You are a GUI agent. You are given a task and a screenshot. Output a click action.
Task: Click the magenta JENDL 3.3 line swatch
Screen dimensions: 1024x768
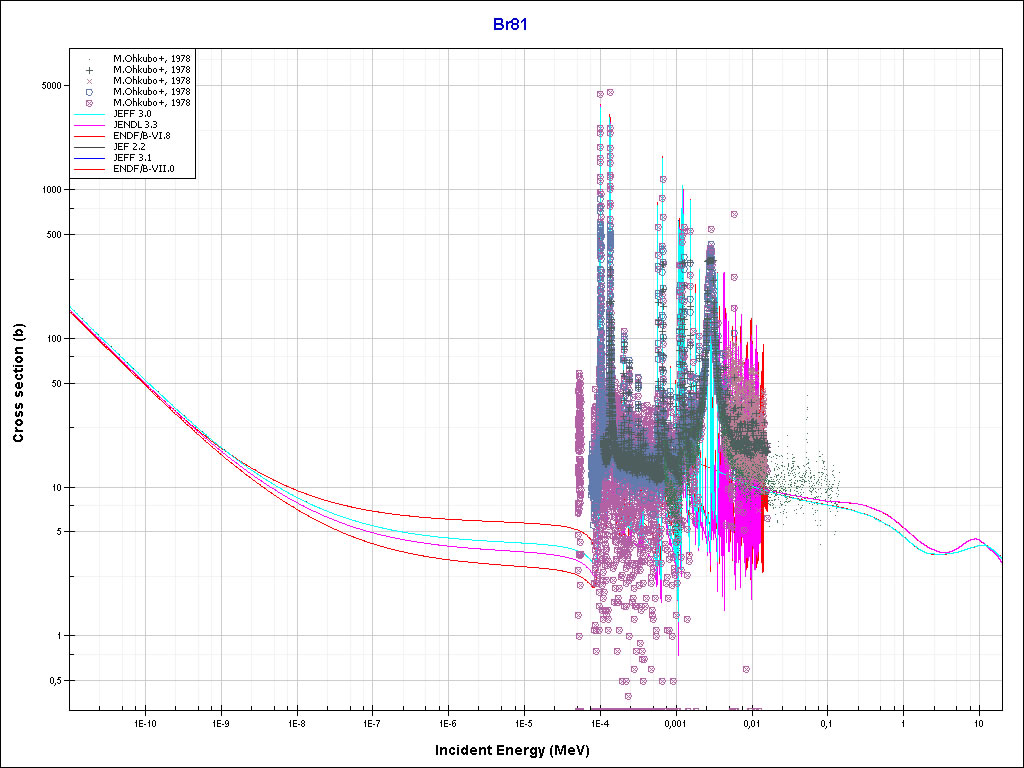click(89, 125)
